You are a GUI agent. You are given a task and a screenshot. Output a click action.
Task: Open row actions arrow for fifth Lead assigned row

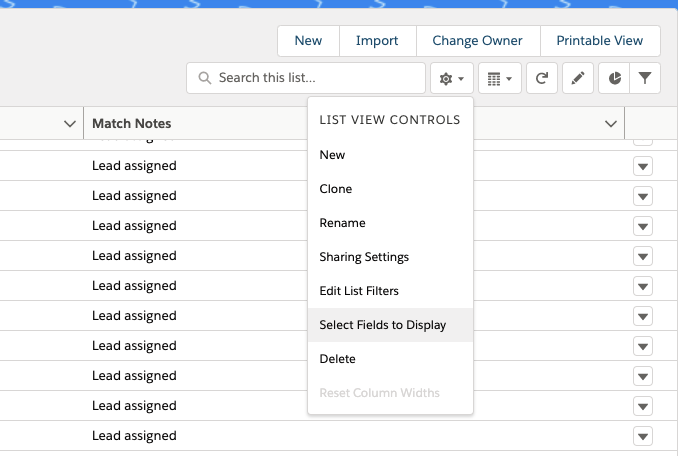(x=643, y=286)
